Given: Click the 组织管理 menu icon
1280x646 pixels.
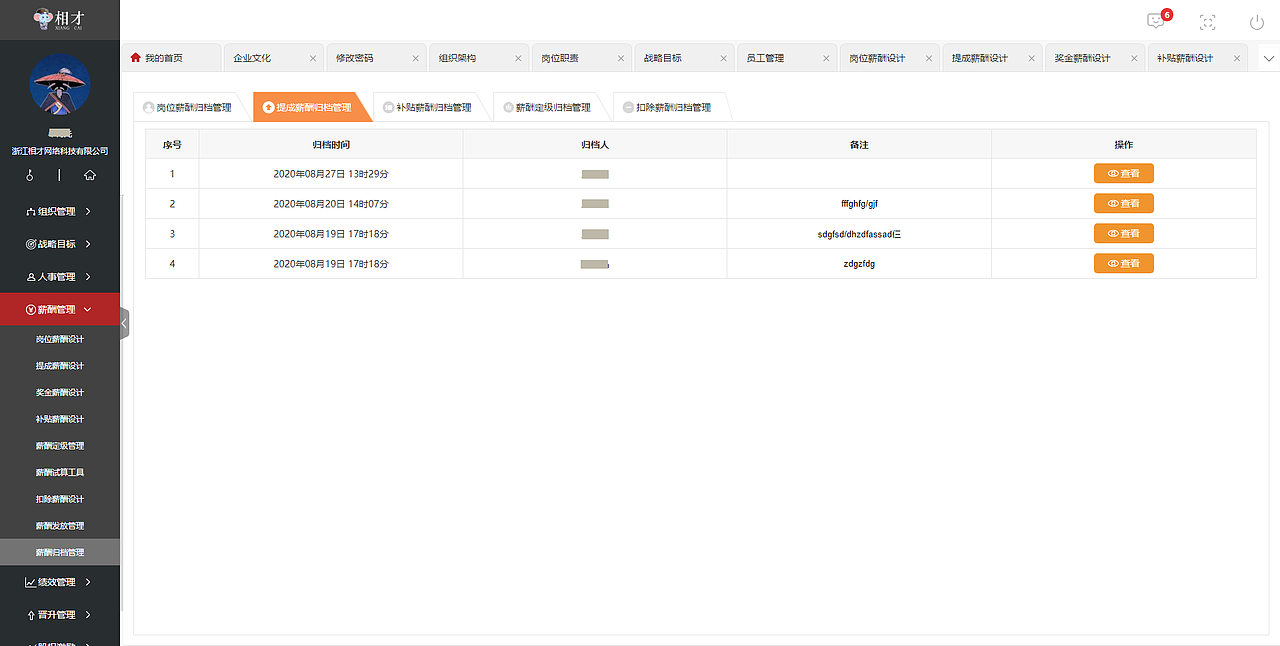Looking at the screenshot, I should tap(31, 211).
